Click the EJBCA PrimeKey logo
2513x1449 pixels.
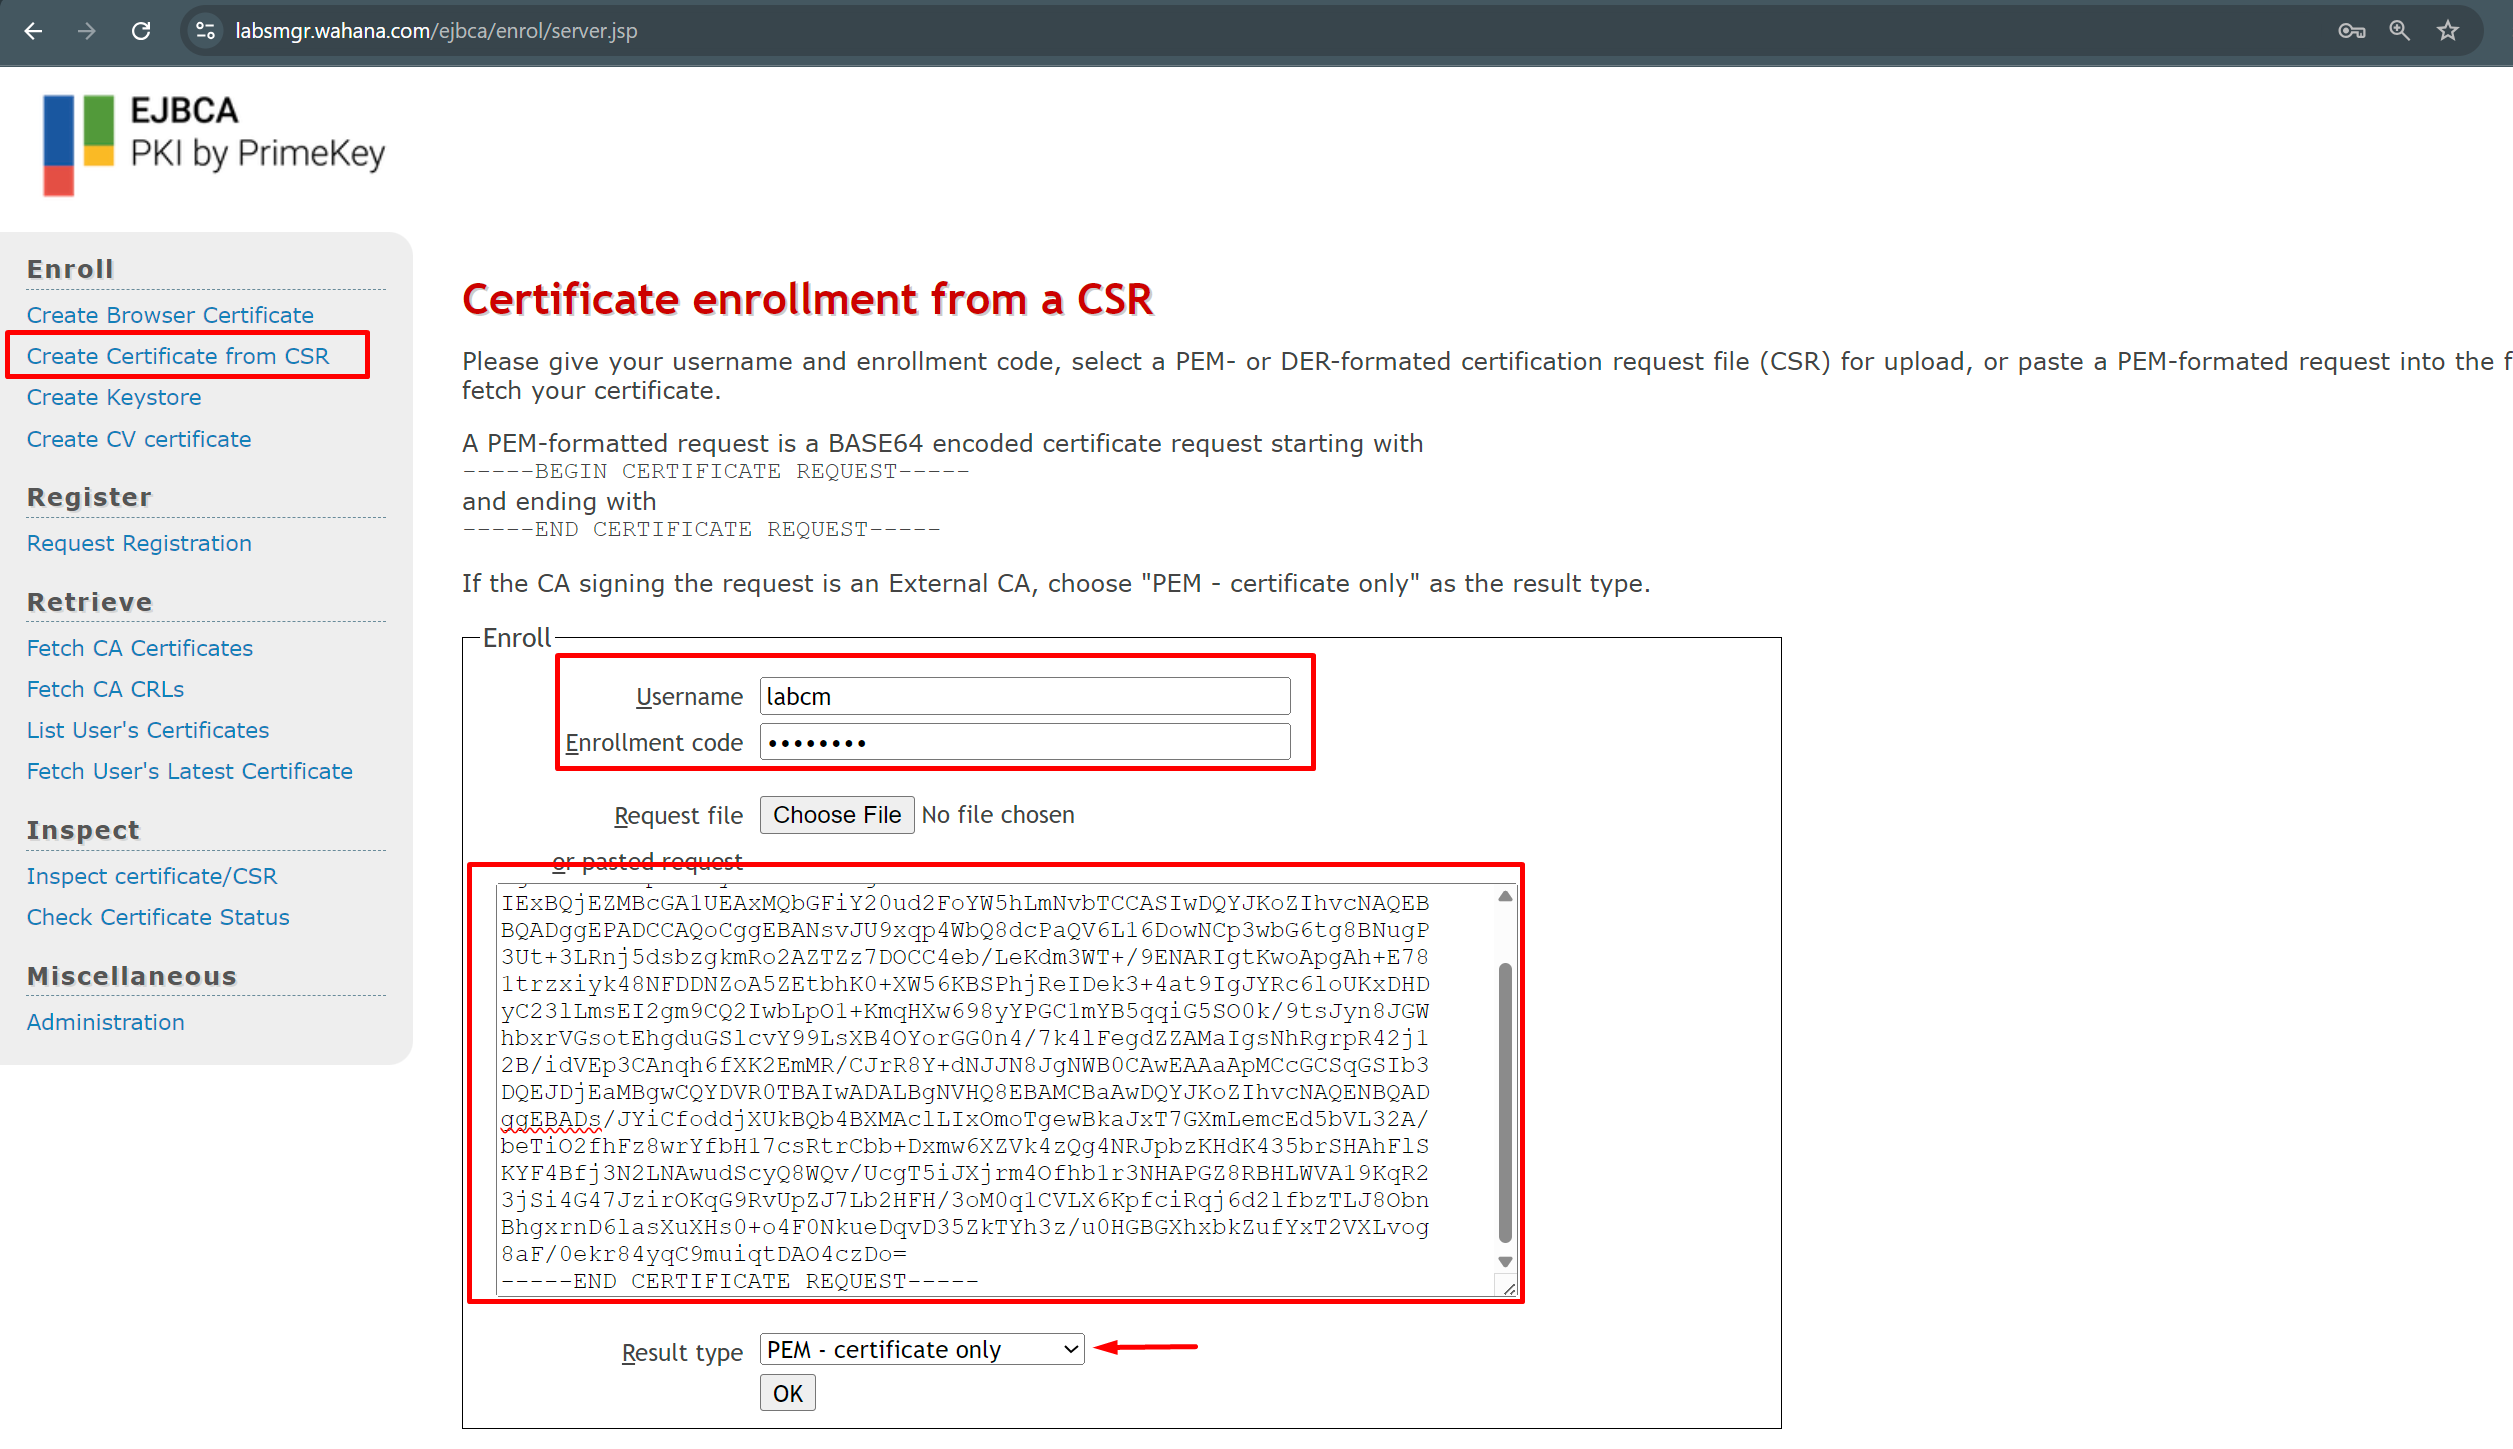coord(213,144)
